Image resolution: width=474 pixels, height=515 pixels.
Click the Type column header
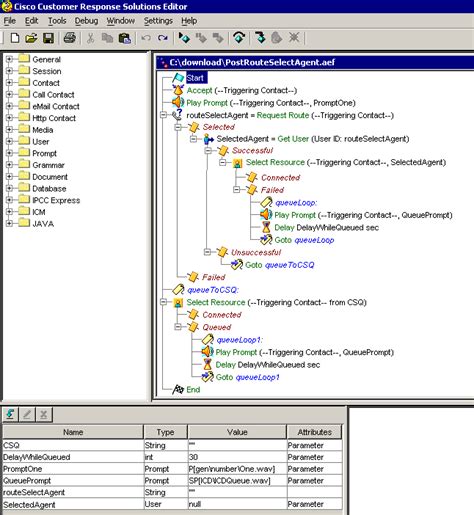[166, 432]
